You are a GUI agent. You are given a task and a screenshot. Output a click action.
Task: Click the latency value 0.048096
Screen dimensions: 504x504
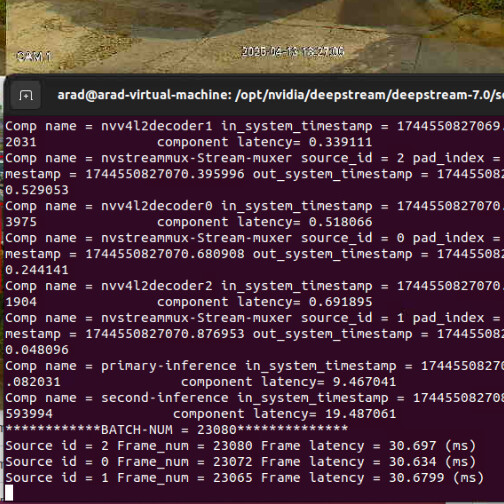pyautogui.click(x=37, y=350)
